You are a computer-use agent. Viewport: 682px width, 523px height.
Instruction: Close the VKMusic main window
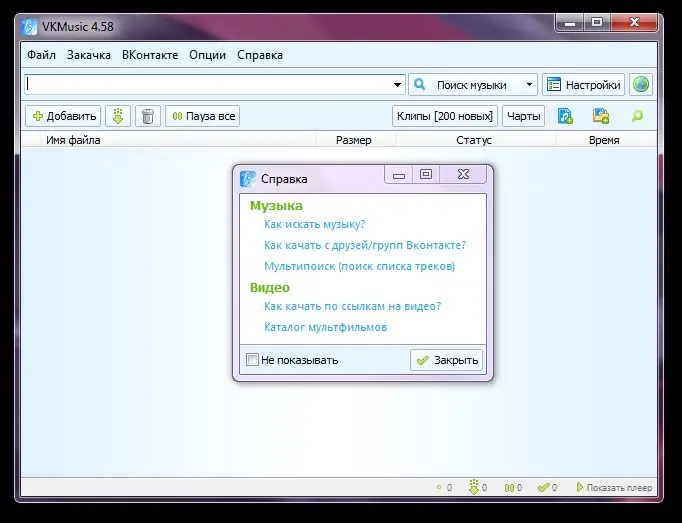[x=634, y=23]
